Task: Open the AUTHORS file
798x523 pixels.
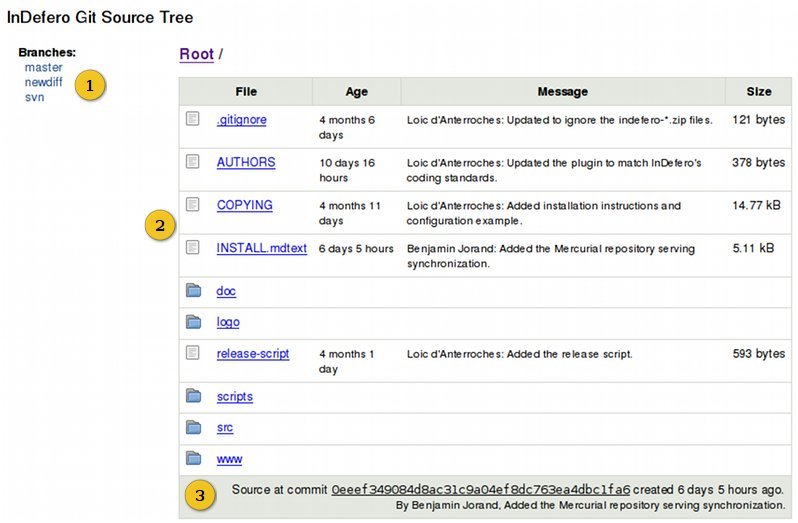Action: click(246, 162)
